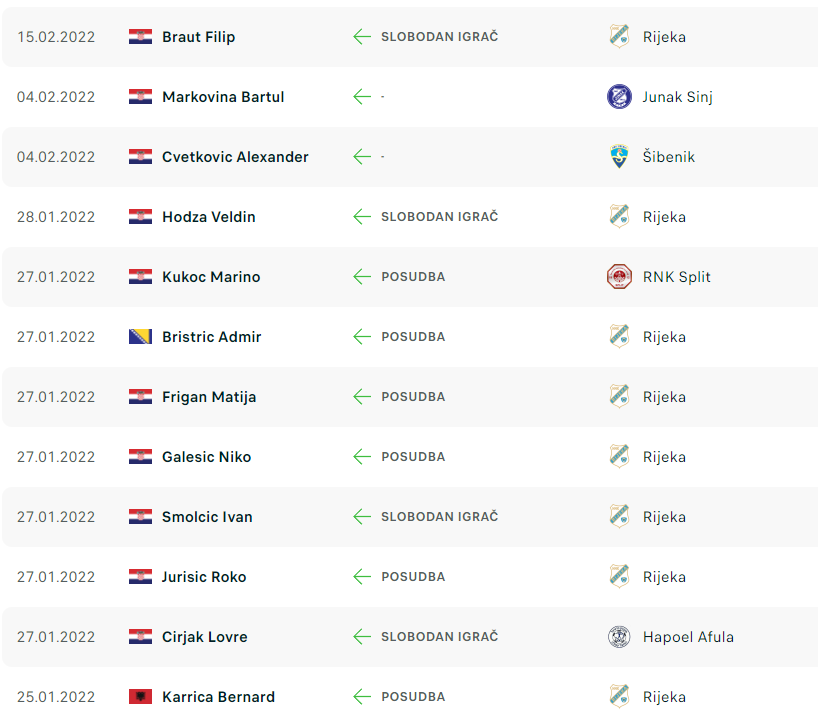This screenshot has height=726, width=818.
Task: Select player Frigan Matija
Action: [208, 397]
